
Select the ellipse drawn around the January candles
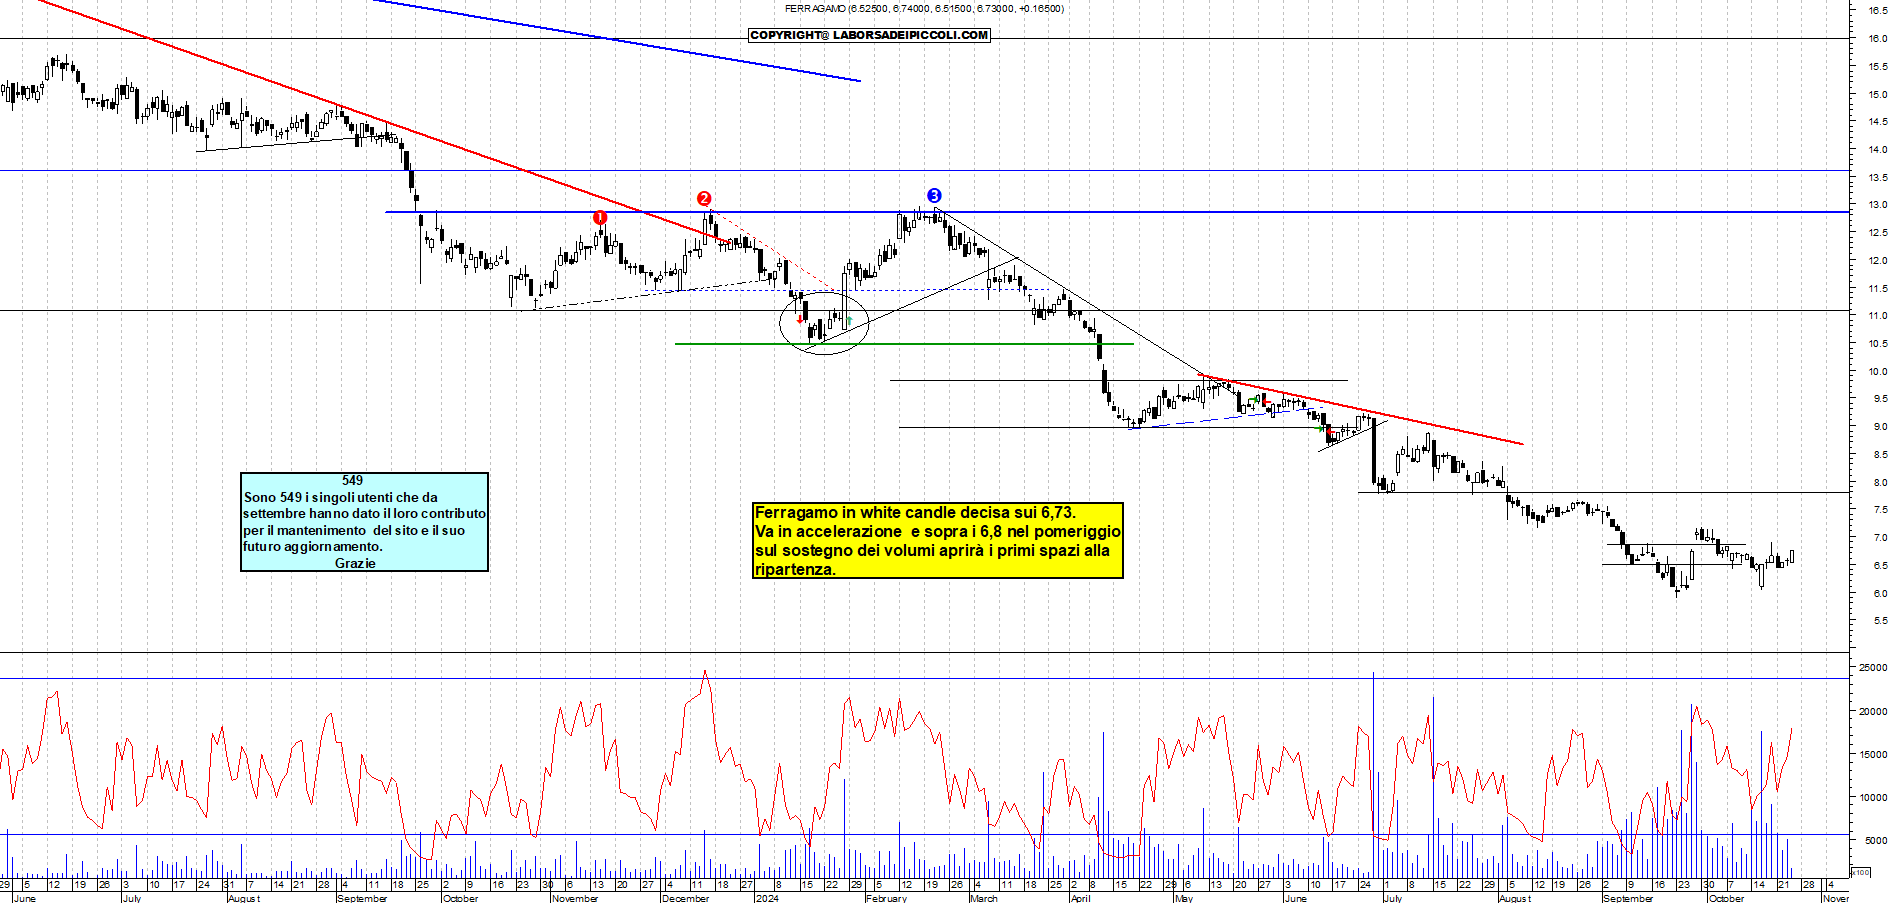click(x=825, y=322)
